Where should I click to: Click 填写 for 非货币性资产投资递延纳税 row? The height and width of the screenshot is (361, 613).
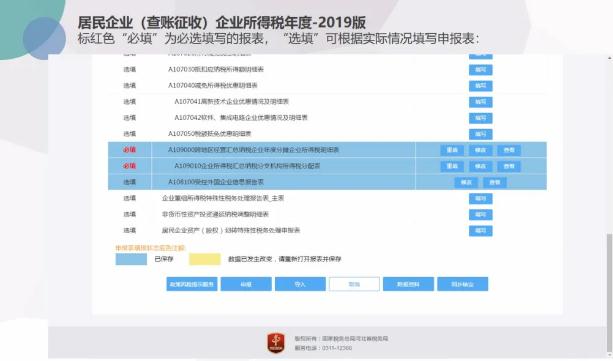[x=480, y=215]
